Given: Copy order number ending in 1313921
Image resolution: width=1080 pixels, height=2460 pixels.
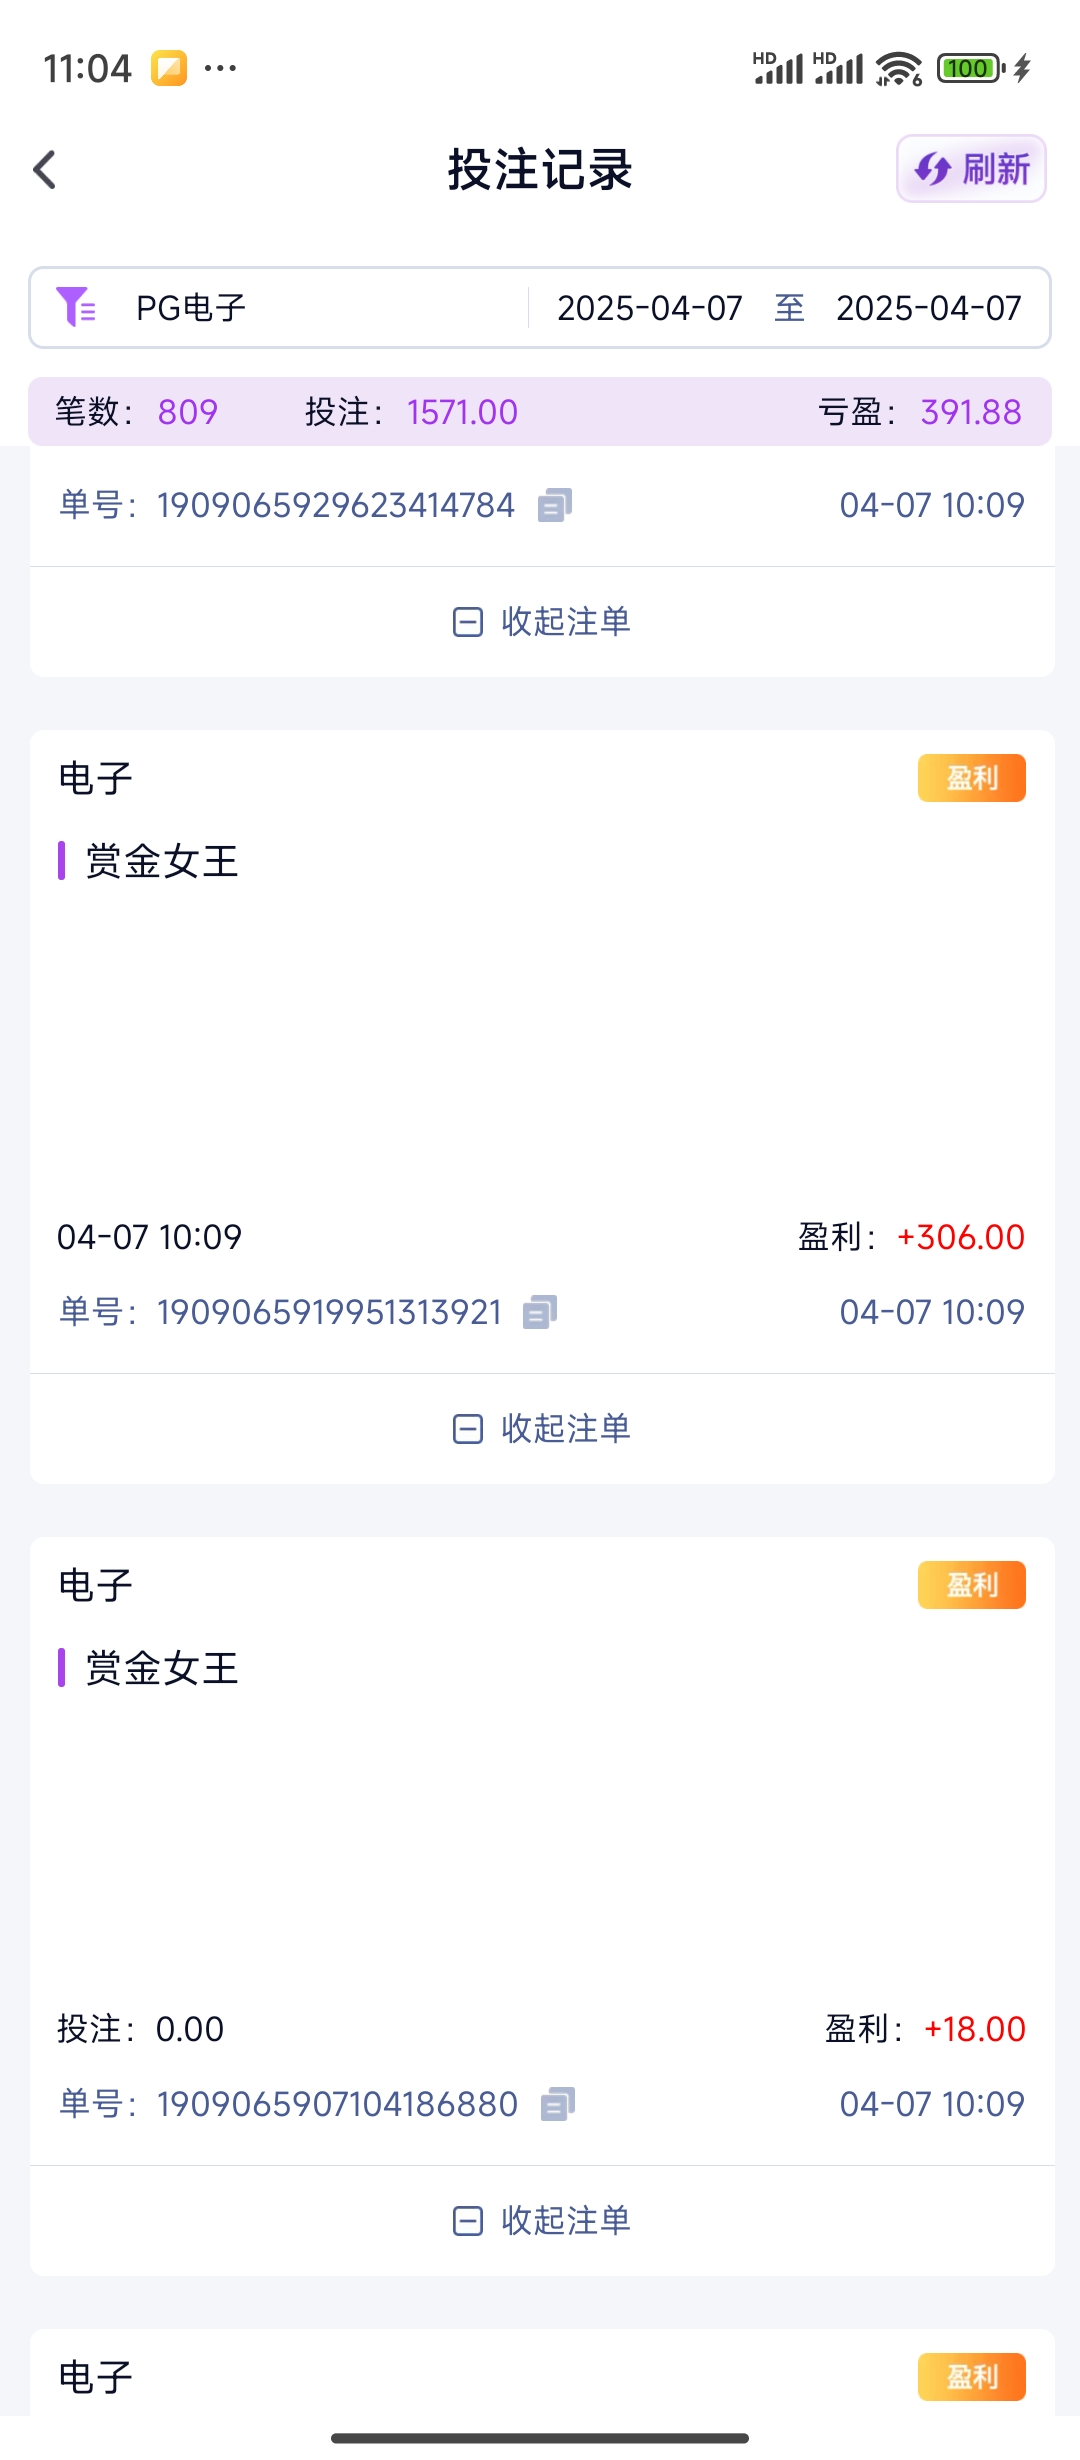Looking at the screenshot, I should point(540,1312).
